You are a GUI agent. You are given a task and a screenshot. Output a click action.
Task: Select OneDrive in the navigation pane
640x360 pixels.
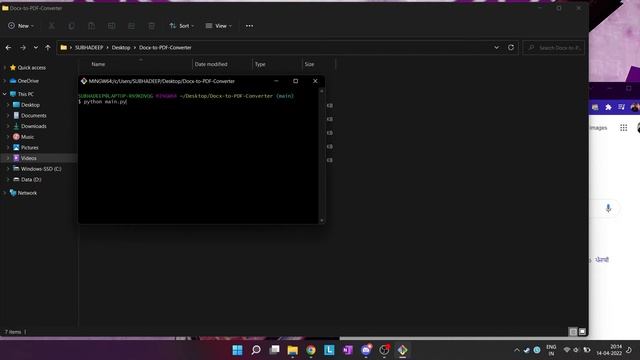click(x=28, y=81)
